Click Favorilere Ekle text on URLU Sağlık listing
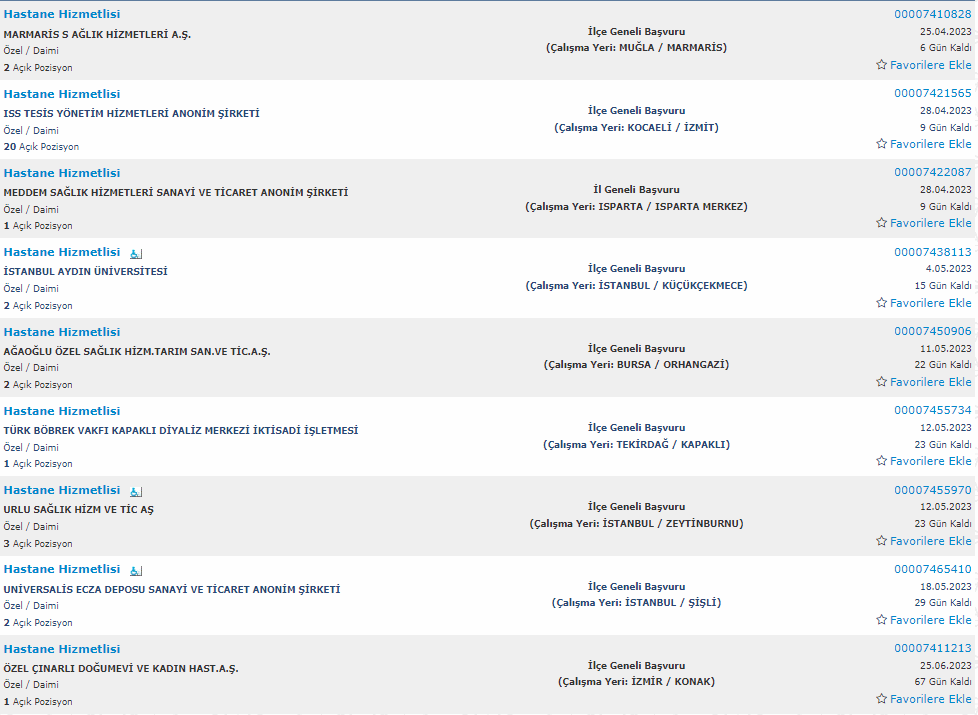Viewport: 978px width, 715px height. (930, 541)
